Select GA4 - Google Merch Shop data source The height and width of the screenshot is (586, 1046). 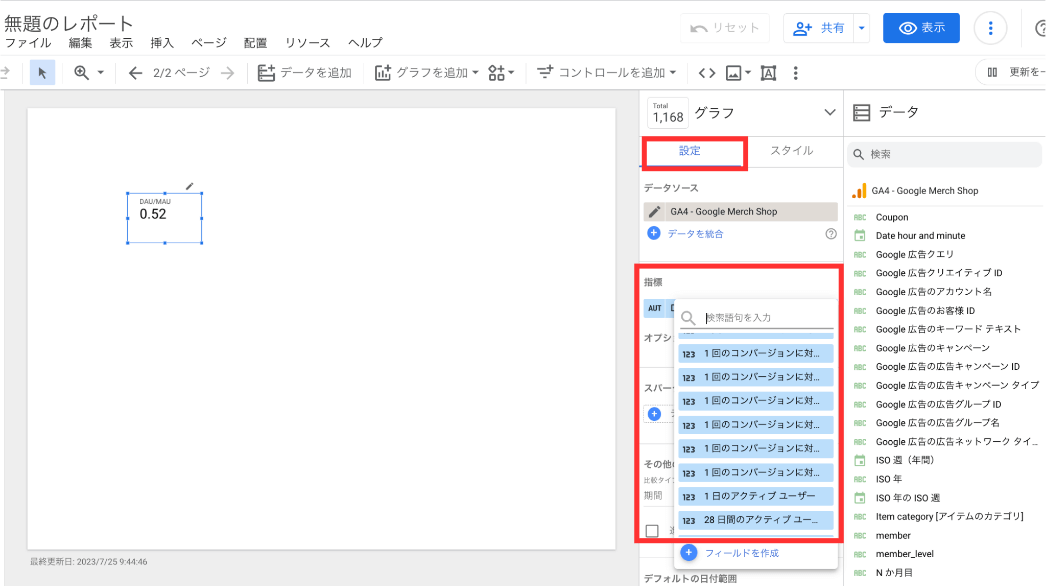pyautogui.click(x=924, y=191)
